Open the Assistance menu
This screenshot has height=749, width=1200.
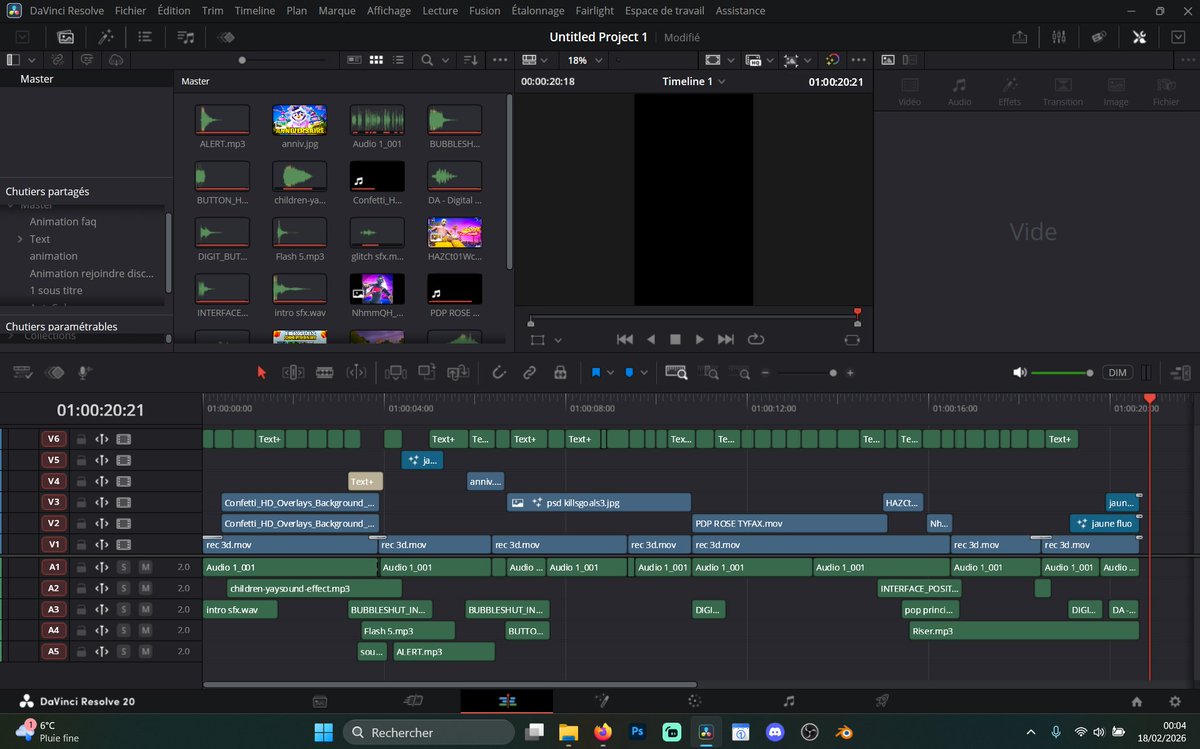click(x=740, y=11)
